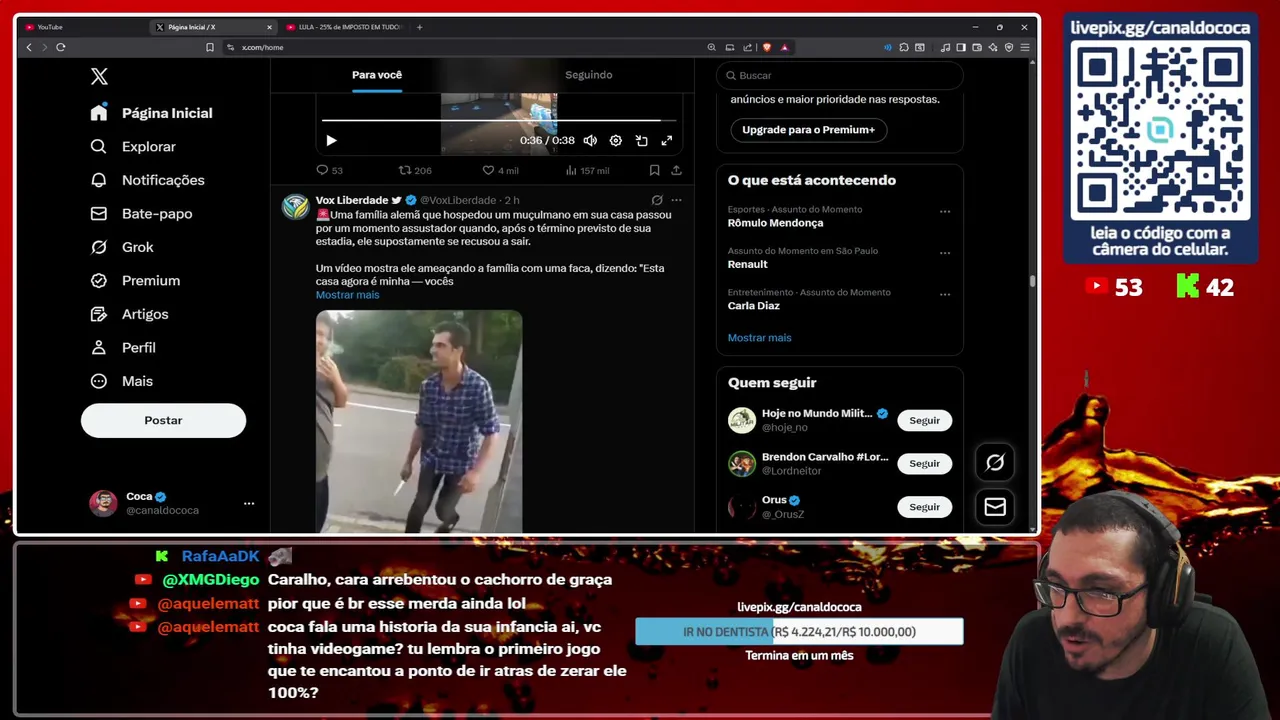Viewport: 1280px width, 720px height.
Task: Open Brave Rewards triangle icon
Action: (x=785, y=47)
